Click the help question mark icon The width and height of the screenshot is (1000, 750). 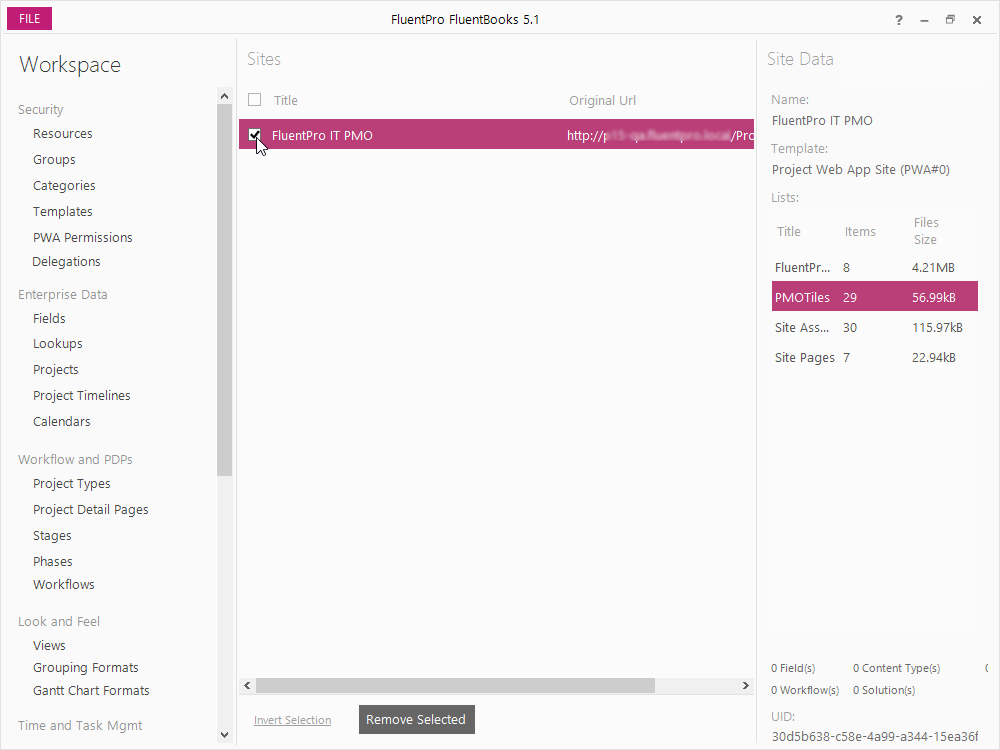899,20
